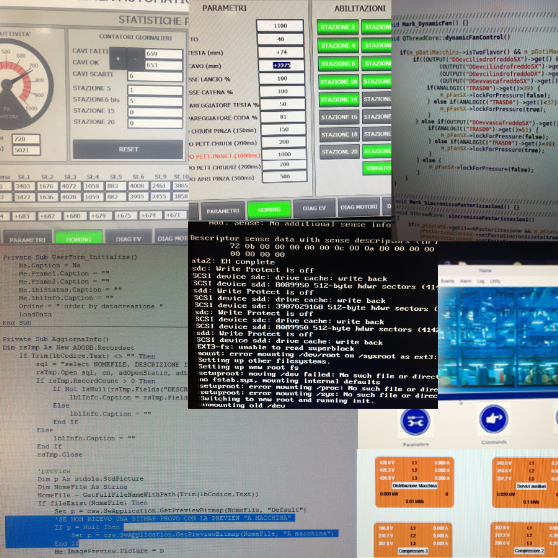The width and height of the screenshot is (558, 558).
Task: Click the field showing 720 below the gauge
Action: point(26,139)
